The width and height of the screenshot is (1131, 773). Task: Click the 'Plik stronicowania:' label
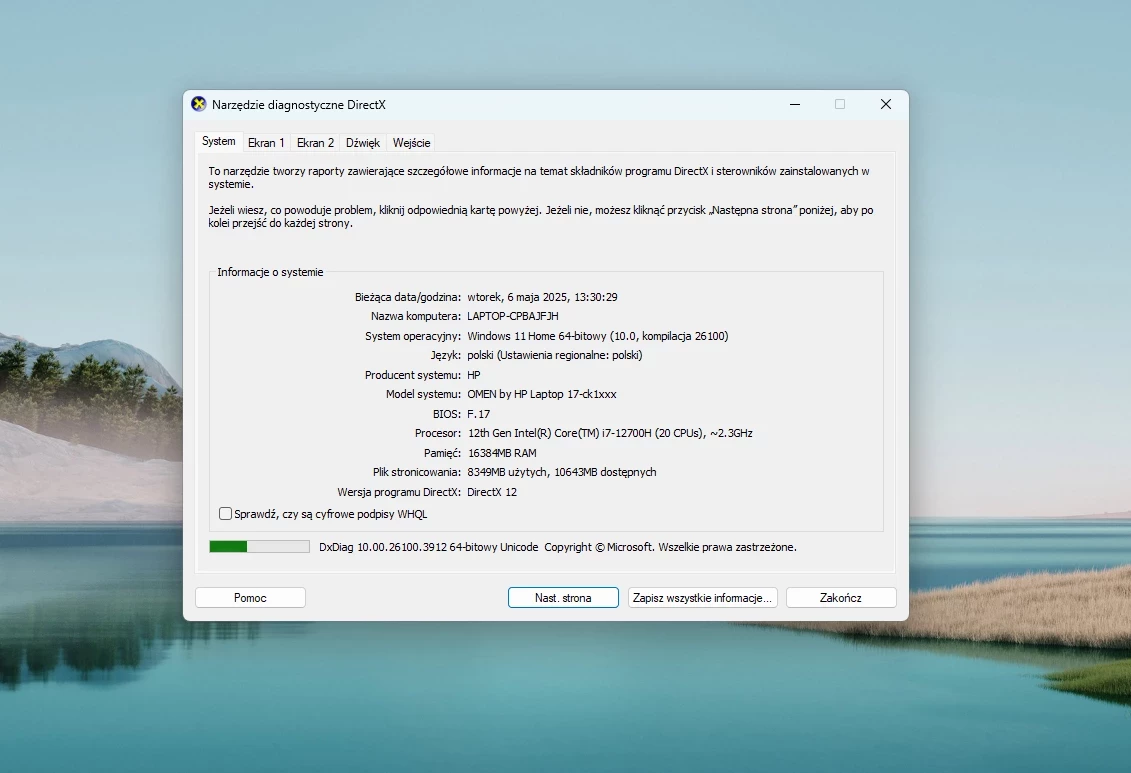point(417,472)
